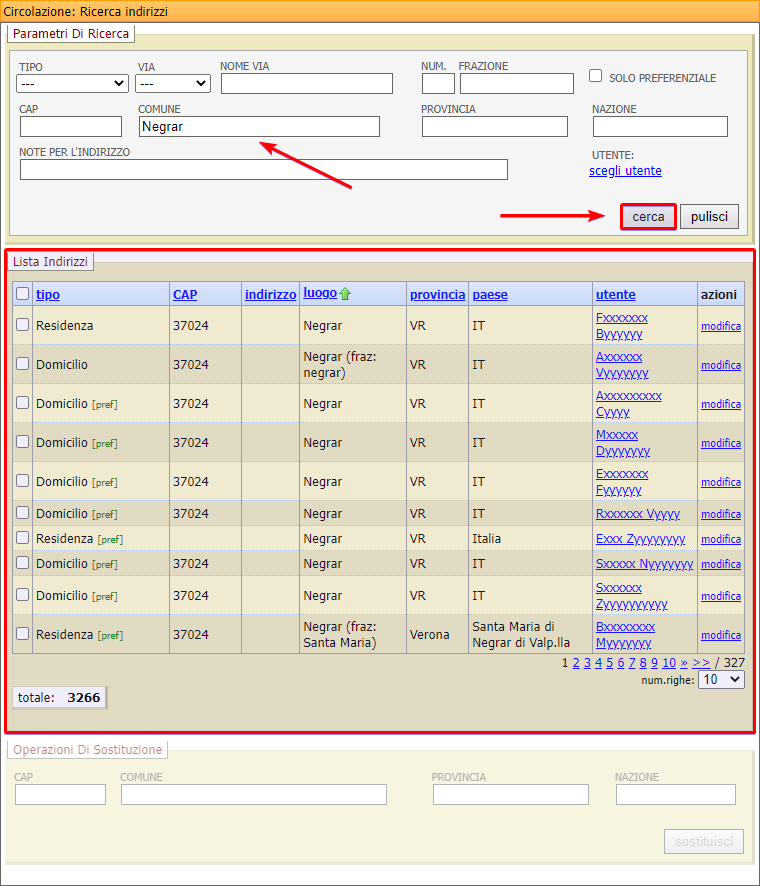The width and height of the screenshot is (760, 886).
Task: Enable the Solo Preferenziale checkbox
Action: pyautogui.click(x=596, y=76)
